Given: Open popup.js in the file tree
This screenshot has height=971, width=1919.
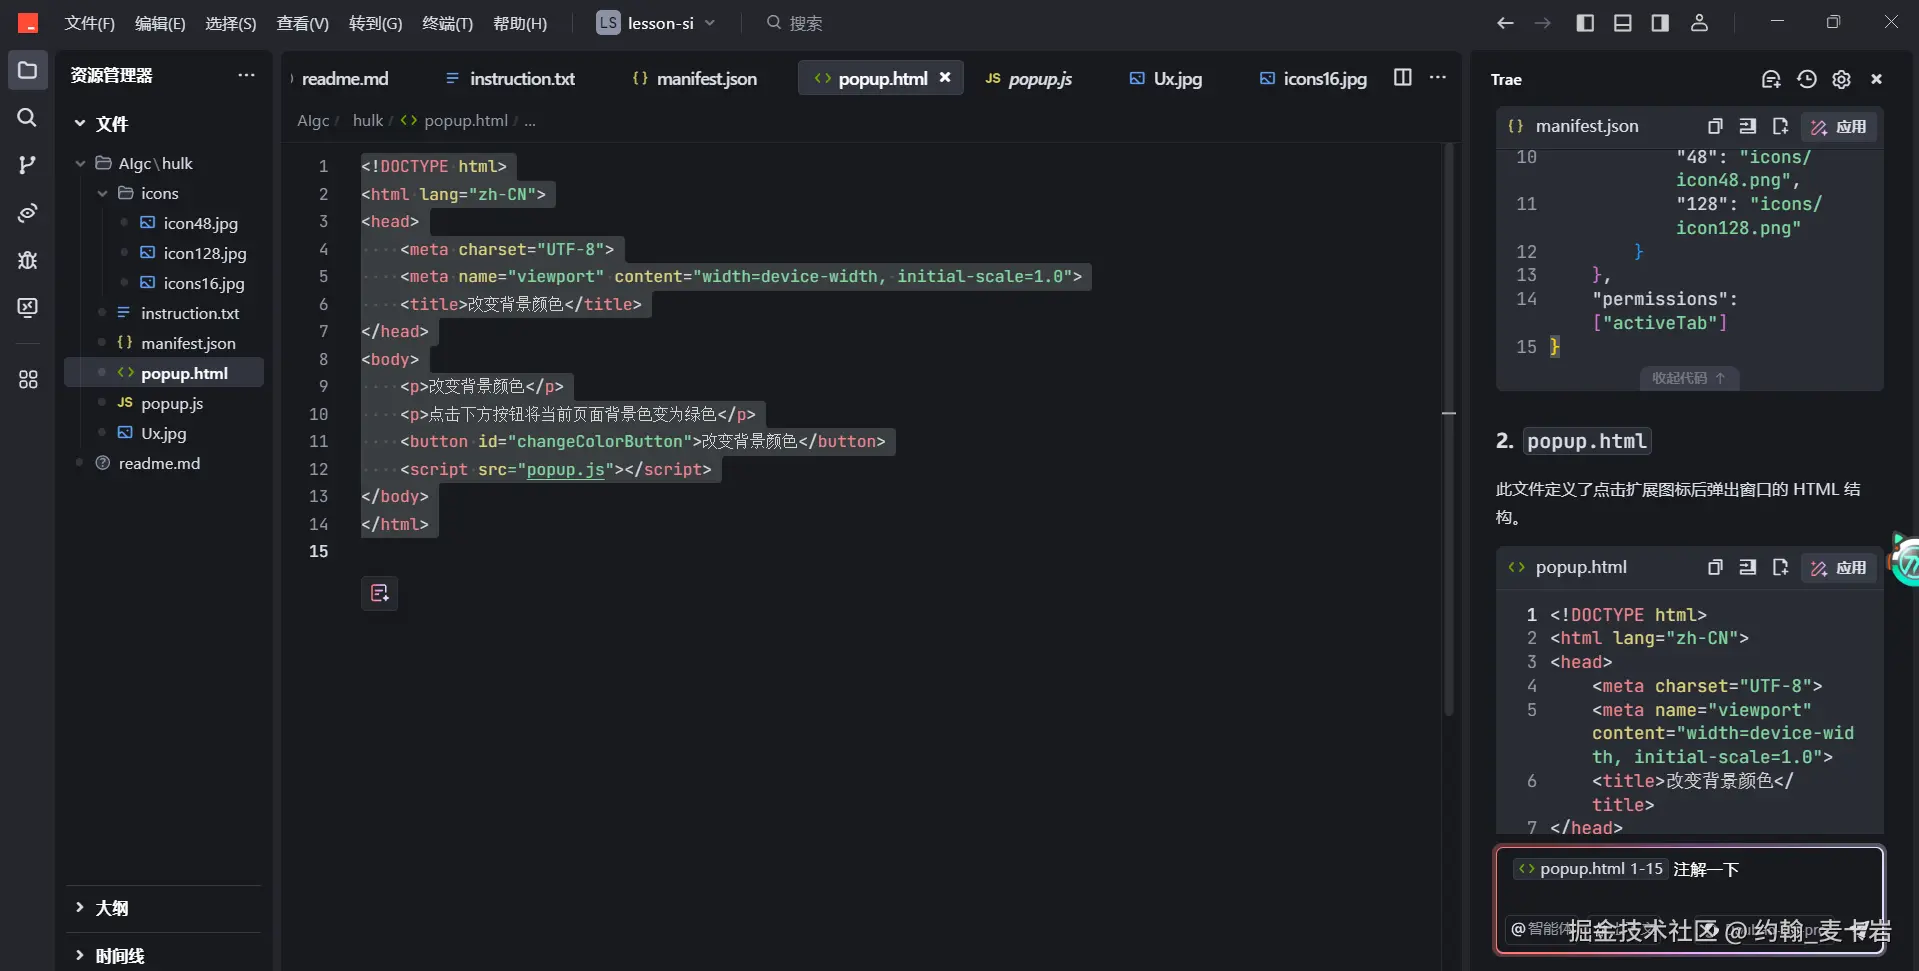Looking at the screenshot, I should click(x=172, y=403).
